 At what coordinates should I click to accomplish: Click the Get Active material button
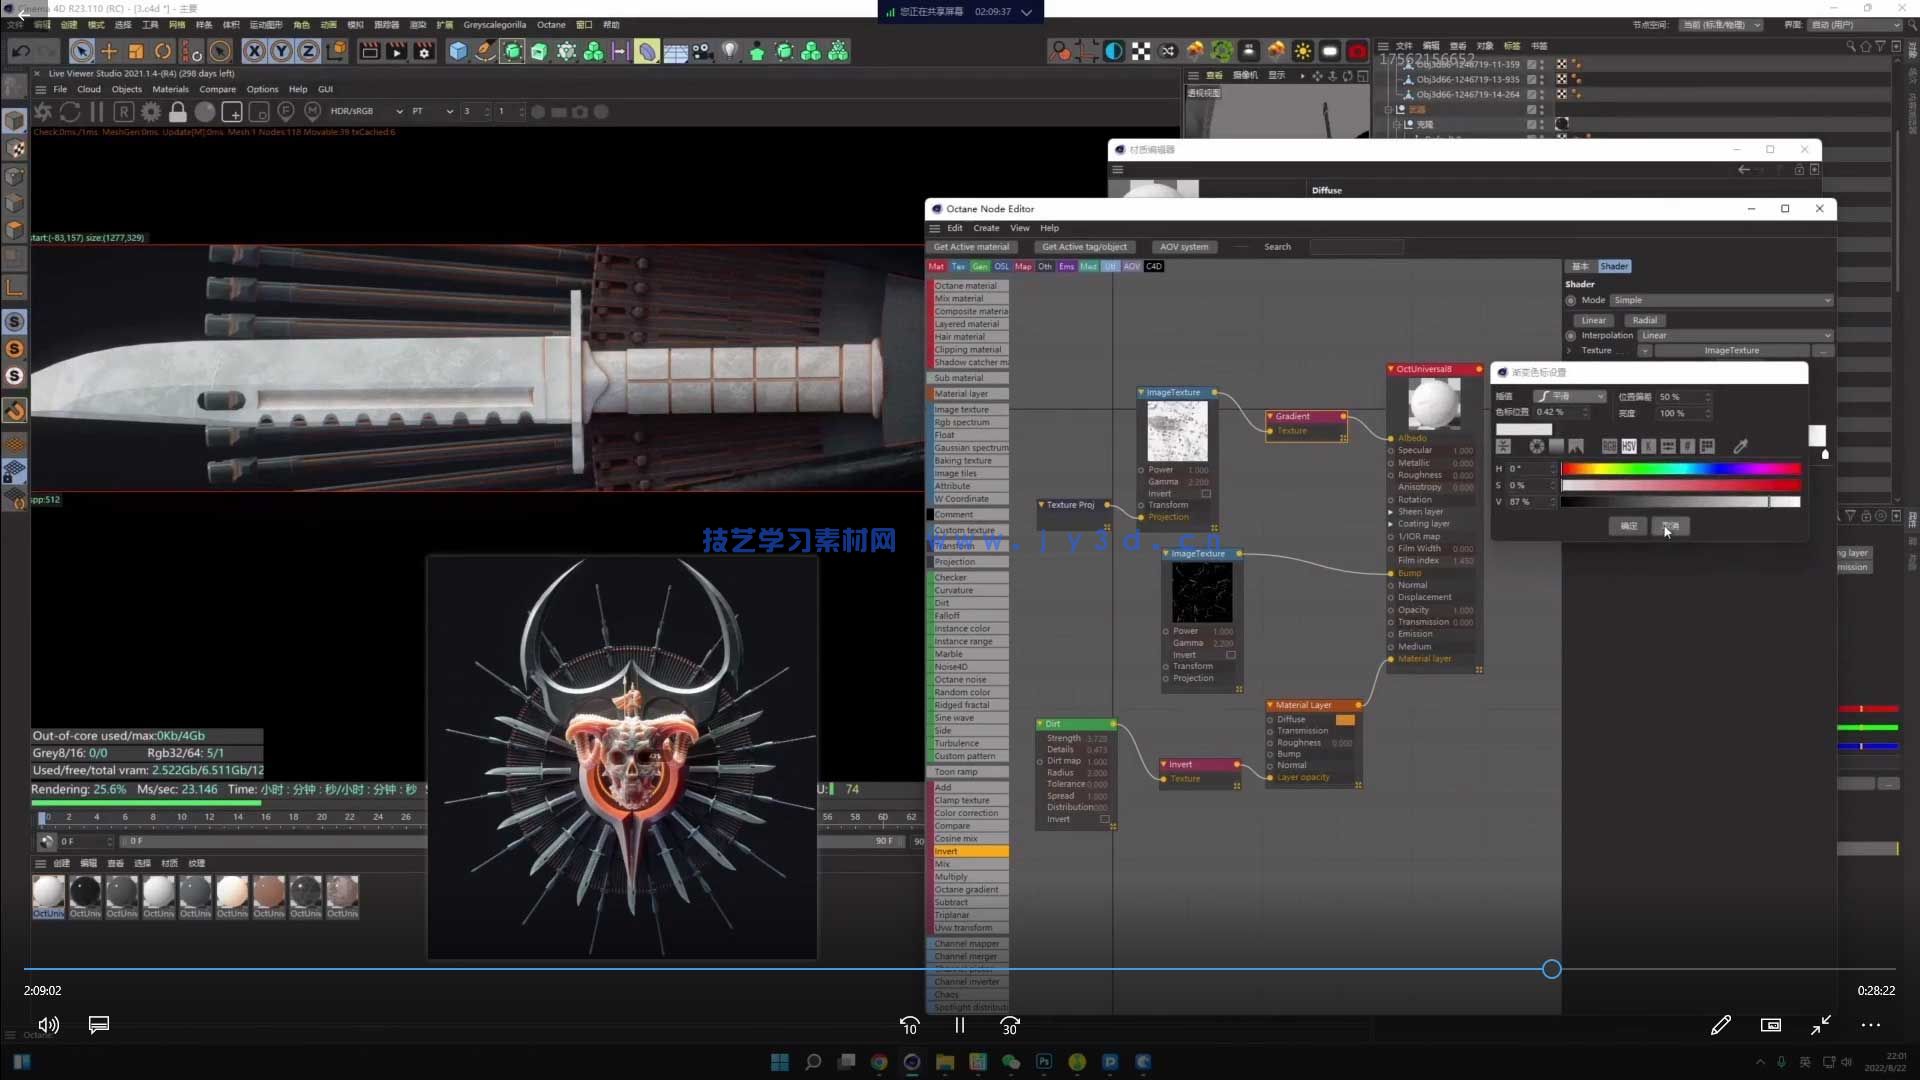pos(971,247)
